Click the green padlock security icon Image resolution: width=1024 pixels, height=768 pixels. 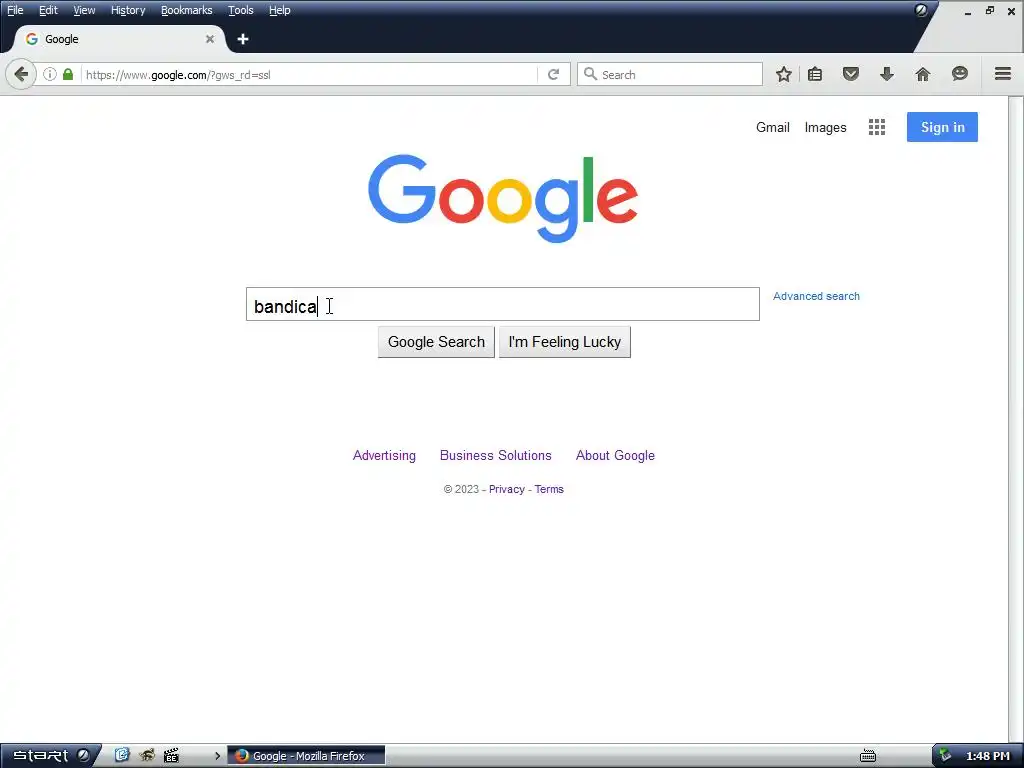[x=68, y=74]
